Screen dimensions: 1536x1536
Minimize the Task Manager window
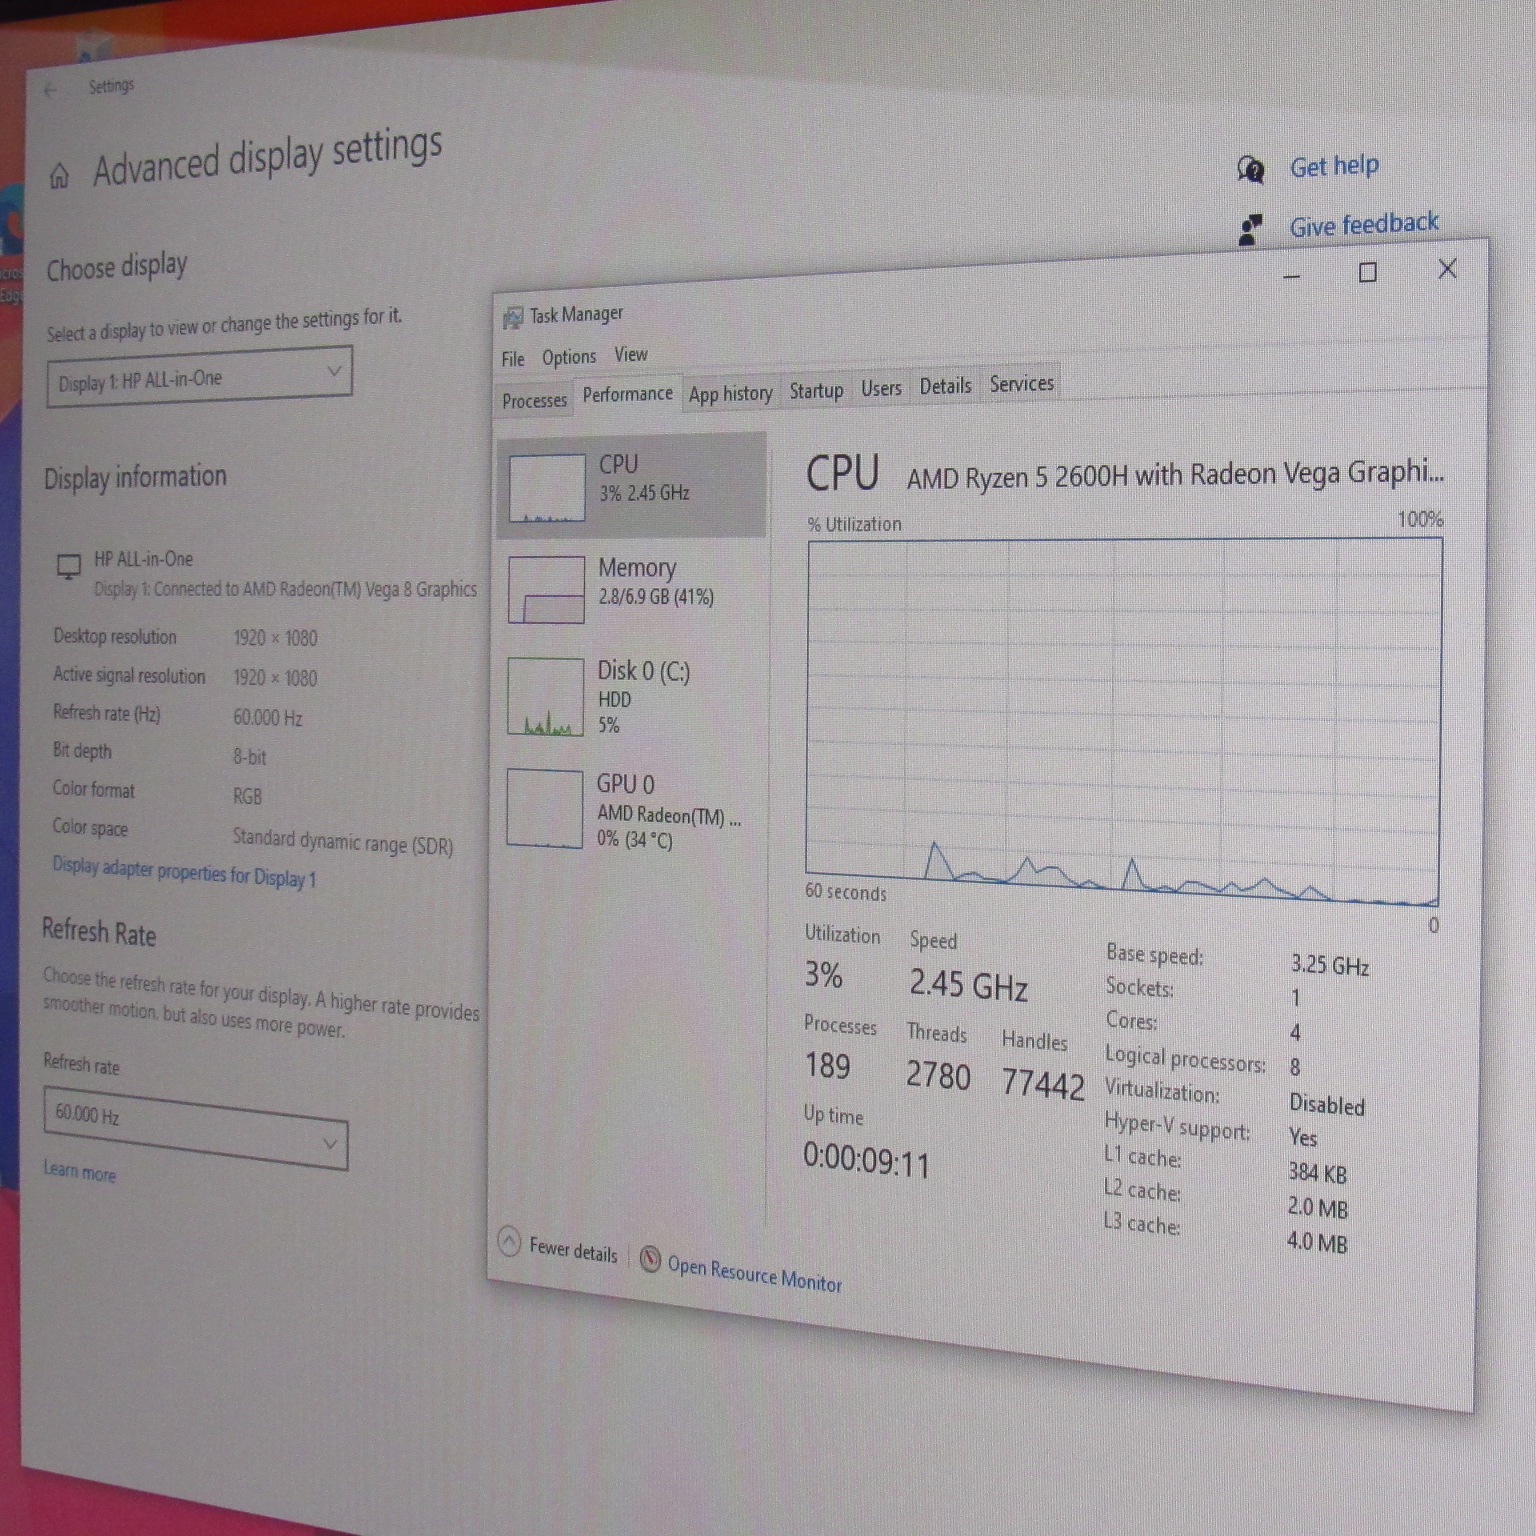coord(1292,275)
